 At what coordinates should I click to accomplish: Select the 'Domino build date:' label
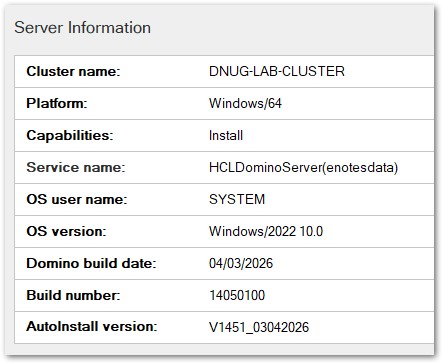[91, 263]
